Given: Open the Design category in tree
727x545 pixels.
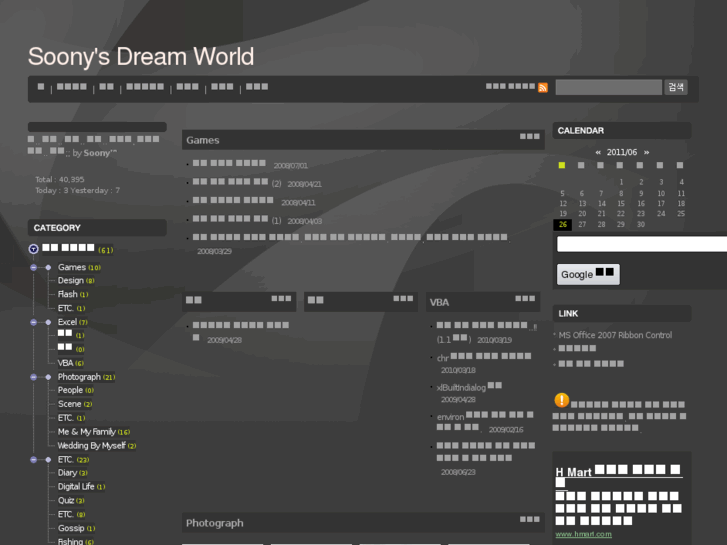Looking at the screenshot, I should 70,281.
